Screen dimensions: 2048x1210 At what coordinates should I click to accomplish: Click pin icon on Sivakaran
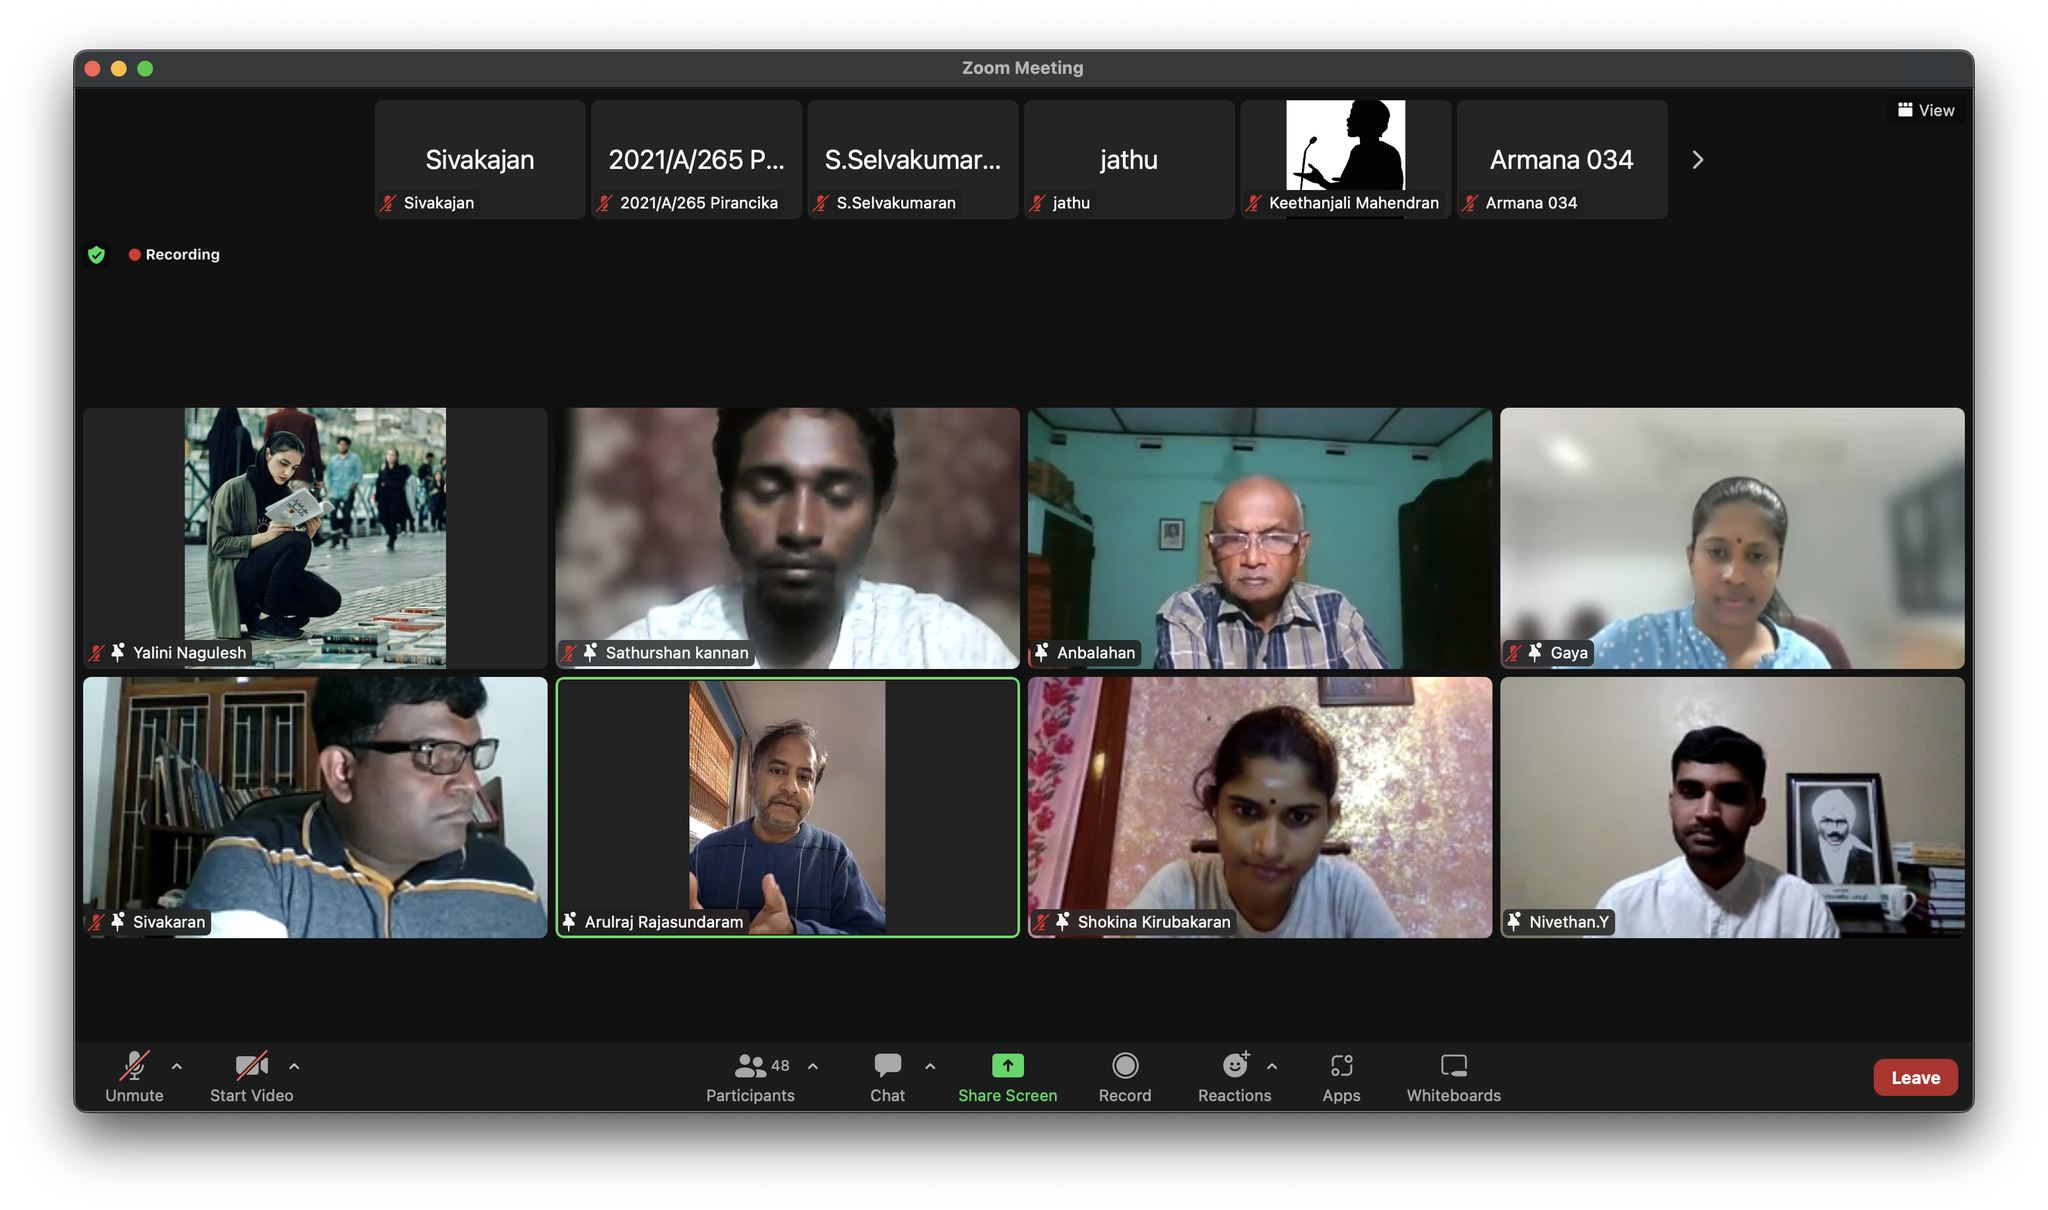tap(118, 921)
